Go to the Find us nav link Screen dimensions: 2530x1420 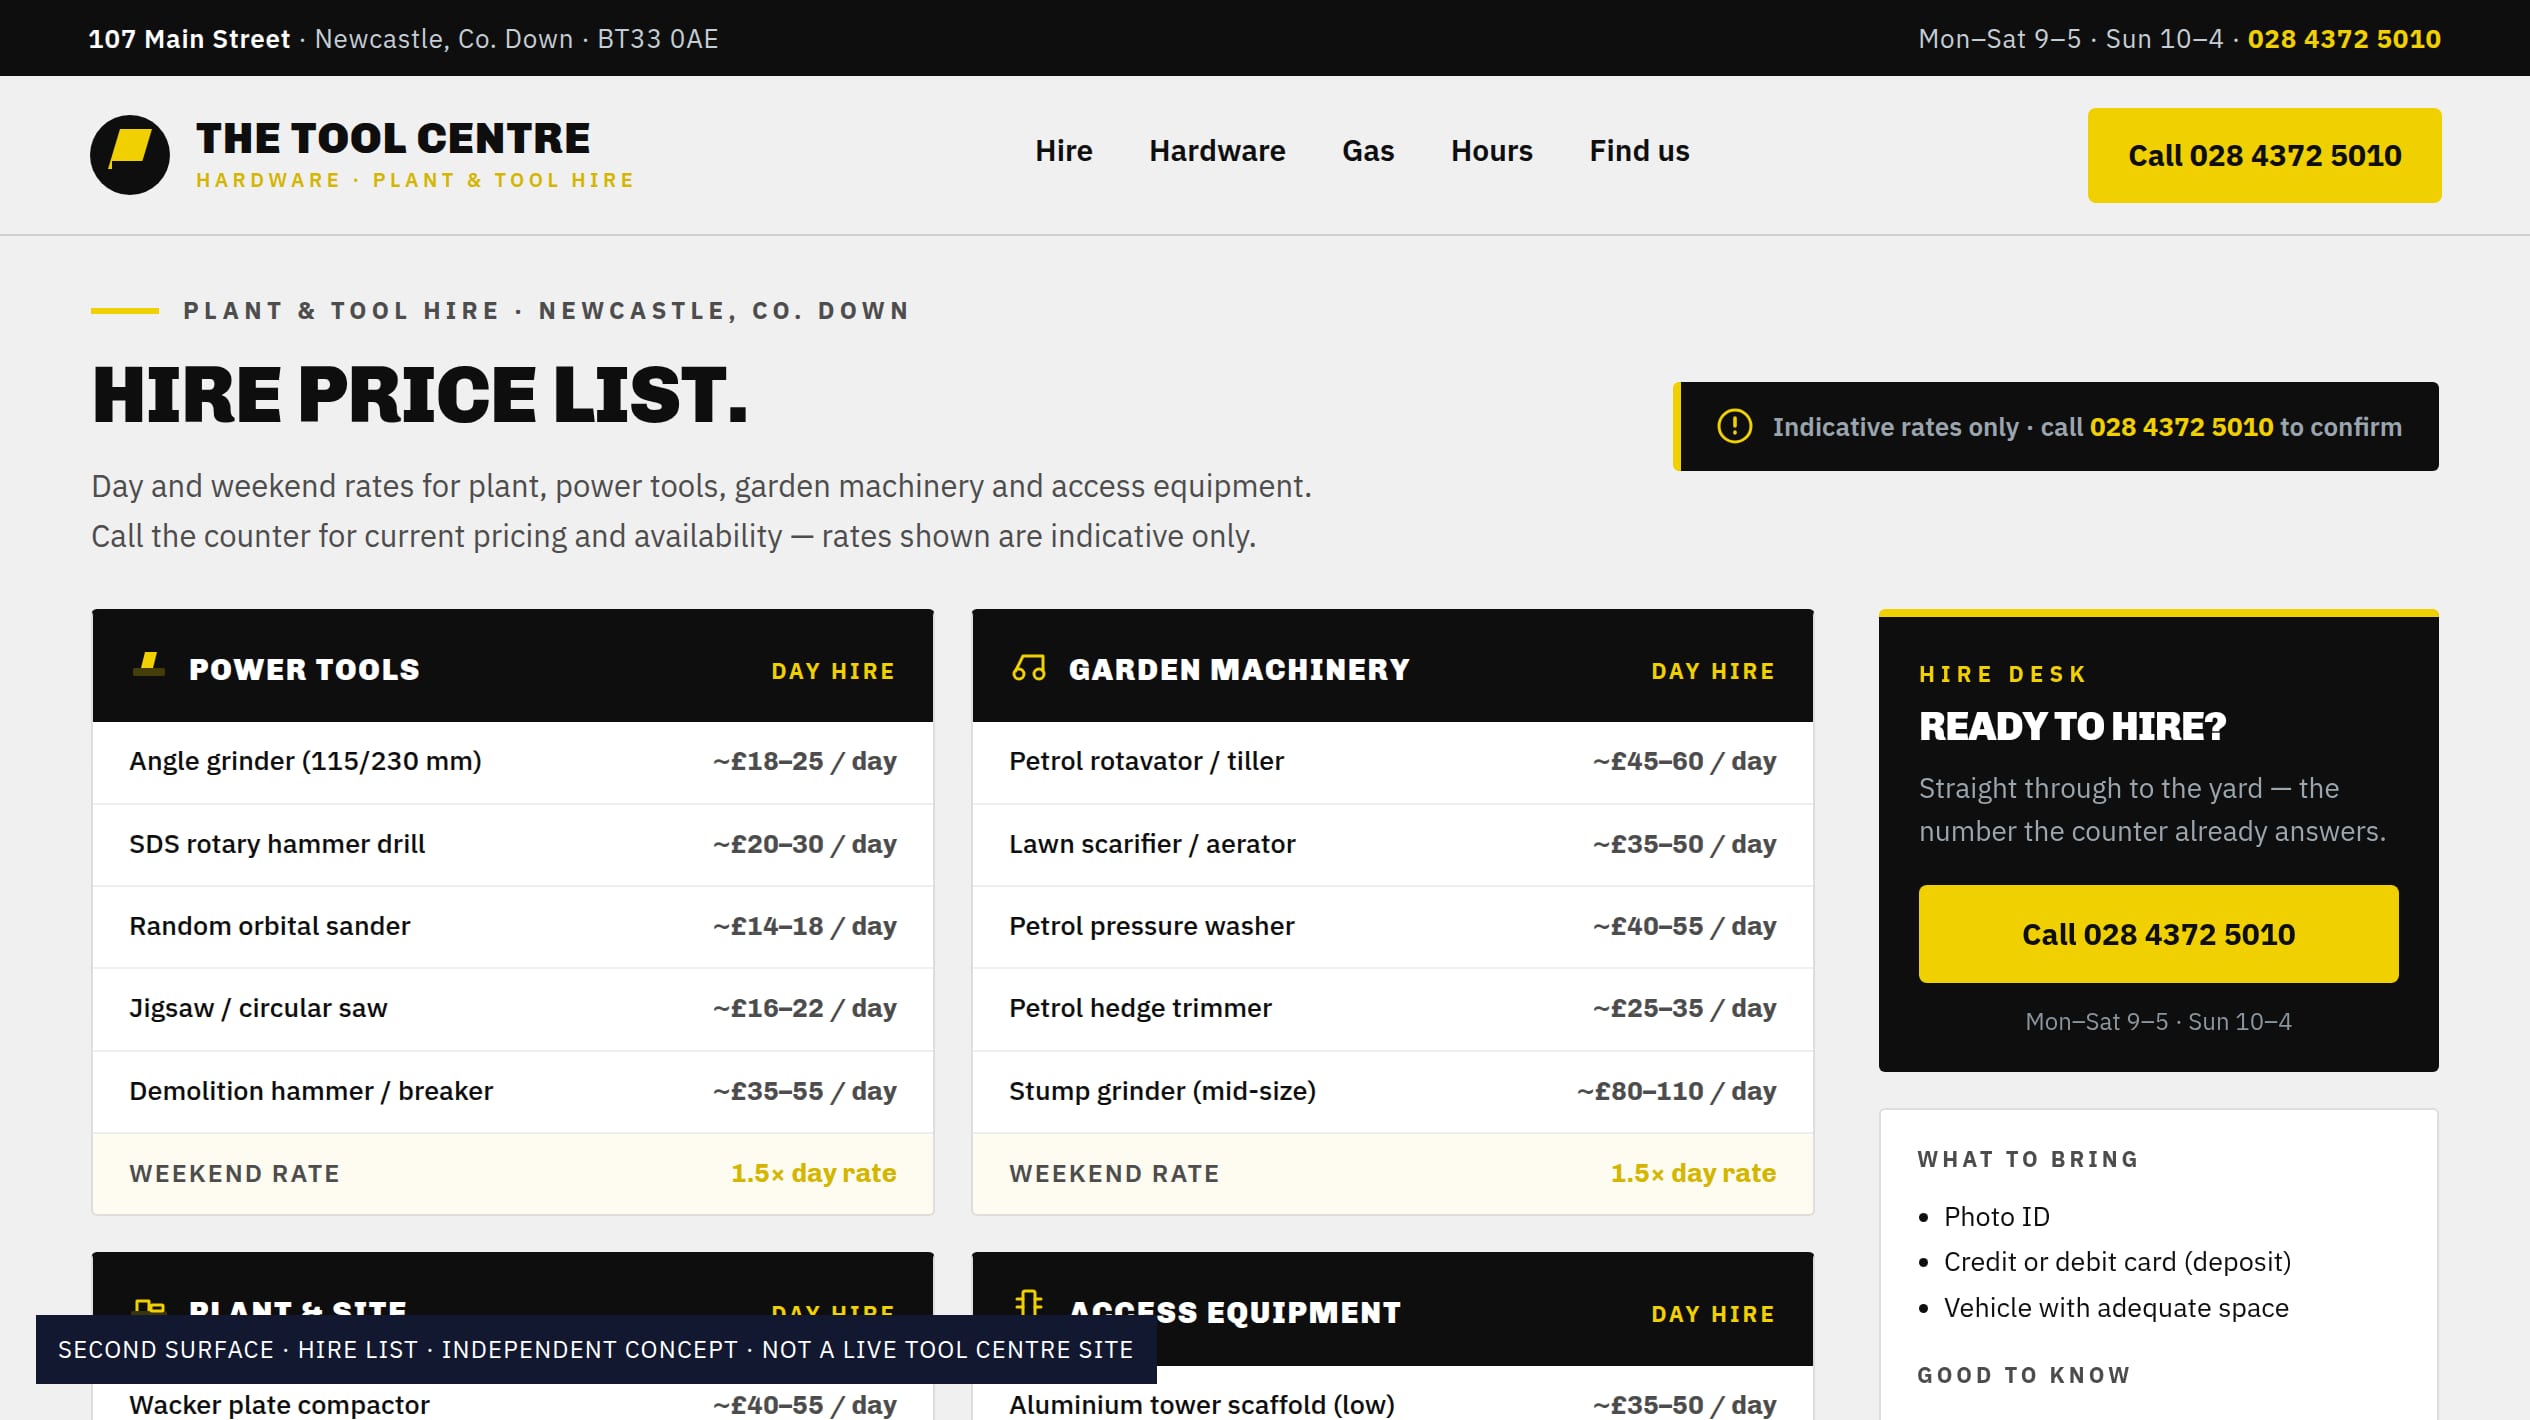click(1639, 151)
